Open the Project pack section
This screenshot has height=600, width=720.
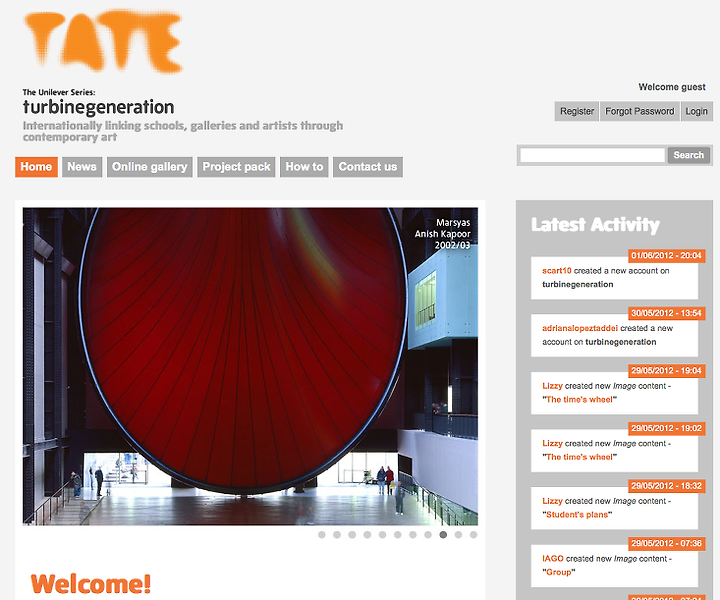tap(236, 167)
